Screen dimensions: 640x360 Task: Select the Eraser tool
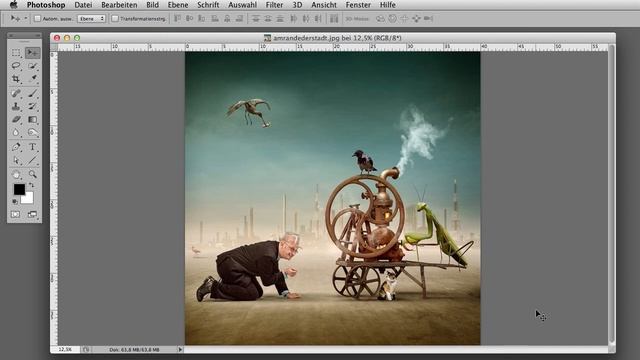16,120
